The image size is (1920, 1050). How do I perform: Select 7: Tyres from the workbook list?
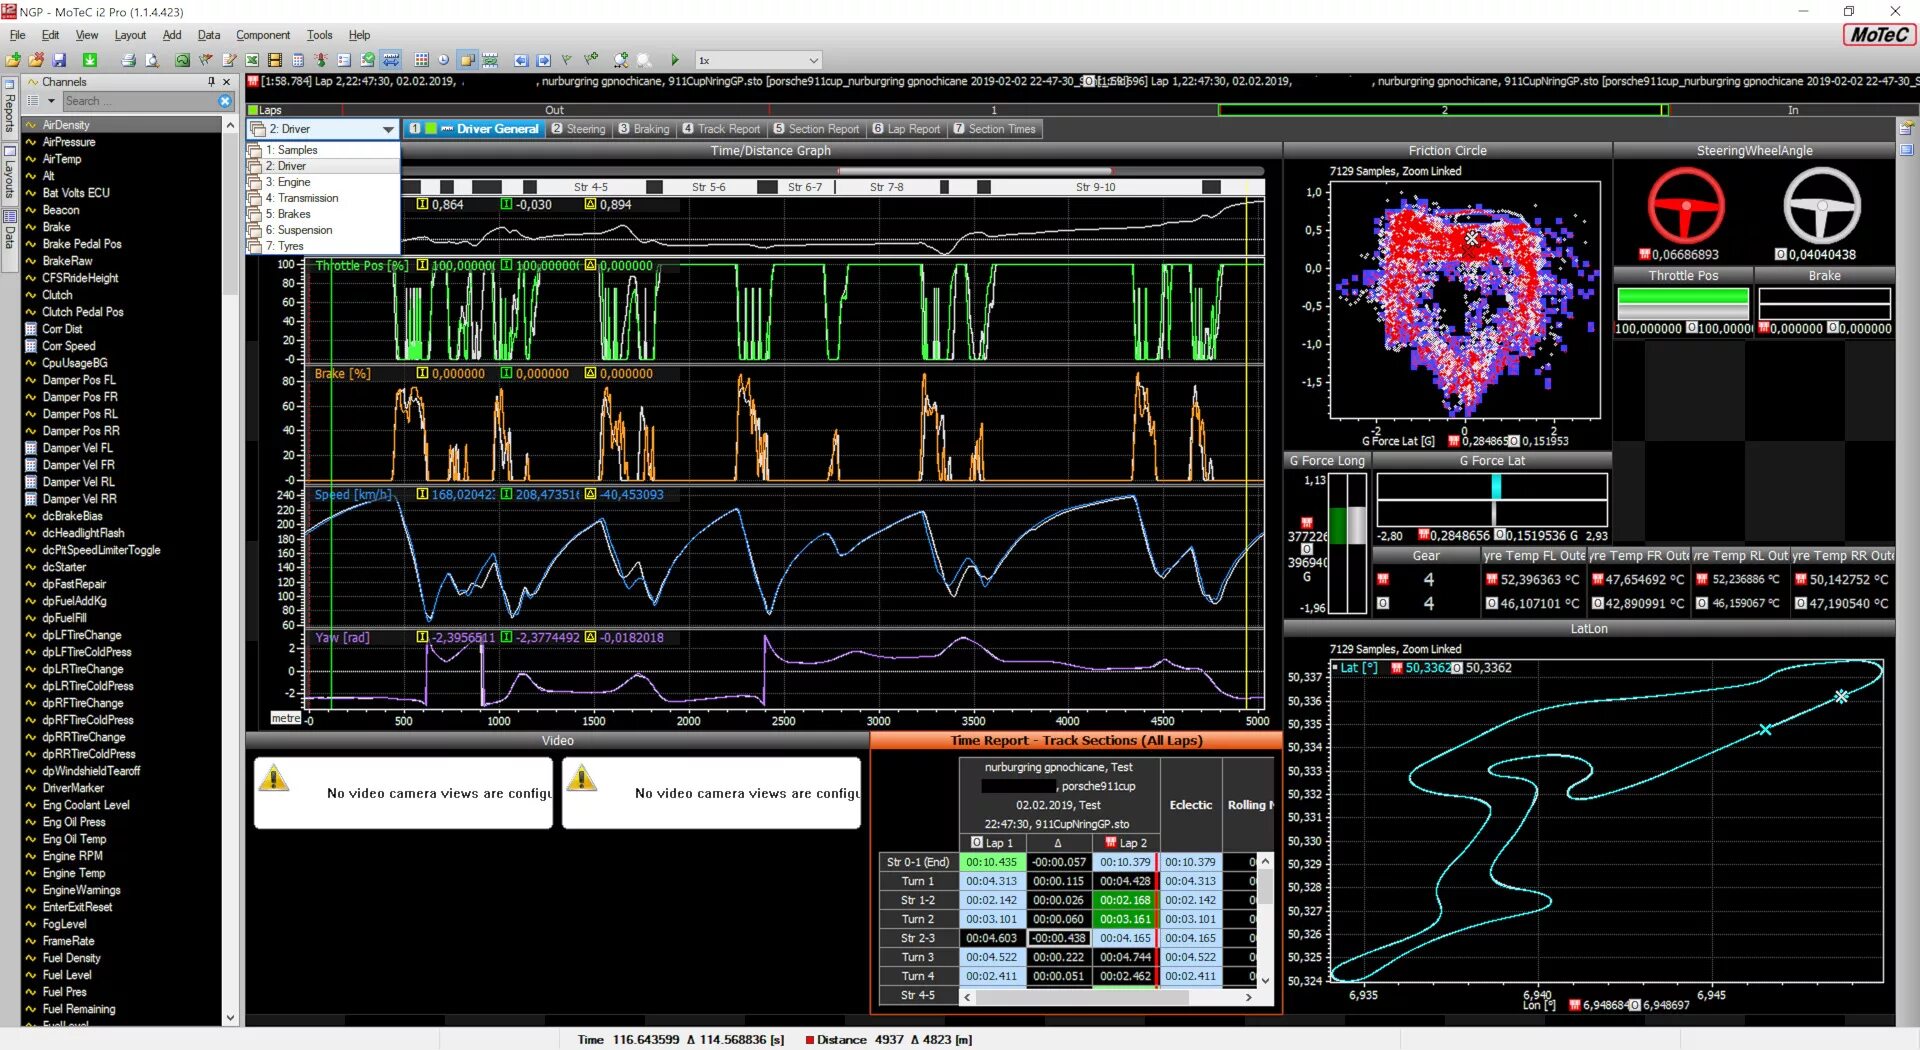click(324, 246)
